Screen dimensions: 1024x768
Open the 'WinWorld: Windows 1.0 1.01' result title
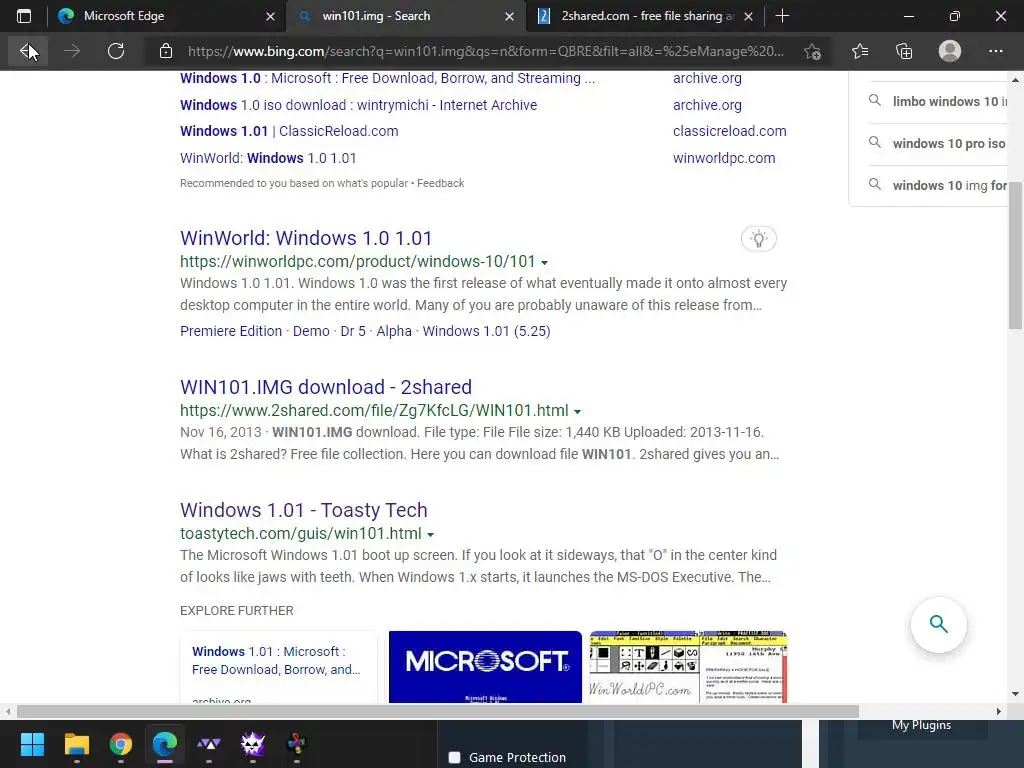pyautogui.click(x=306, y=238)
